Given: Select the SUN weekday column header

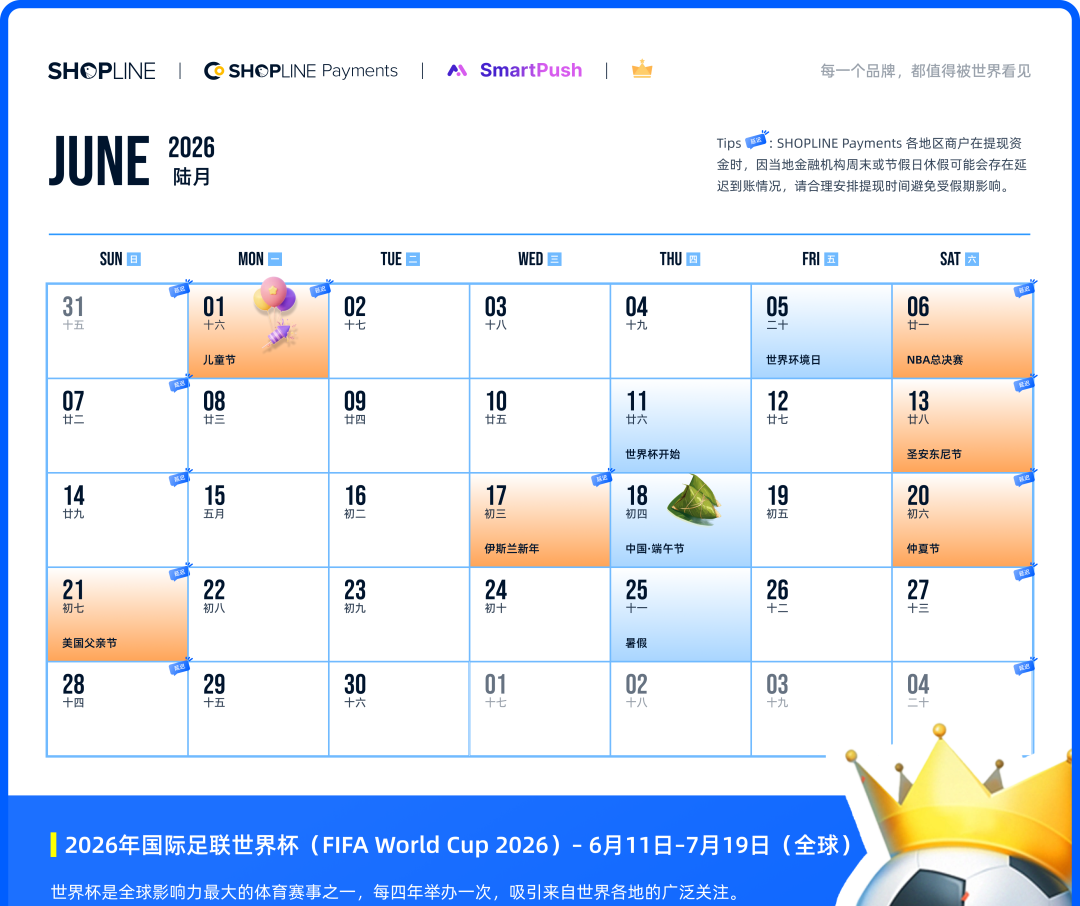Looking at the screenshot, I should 119,259.
